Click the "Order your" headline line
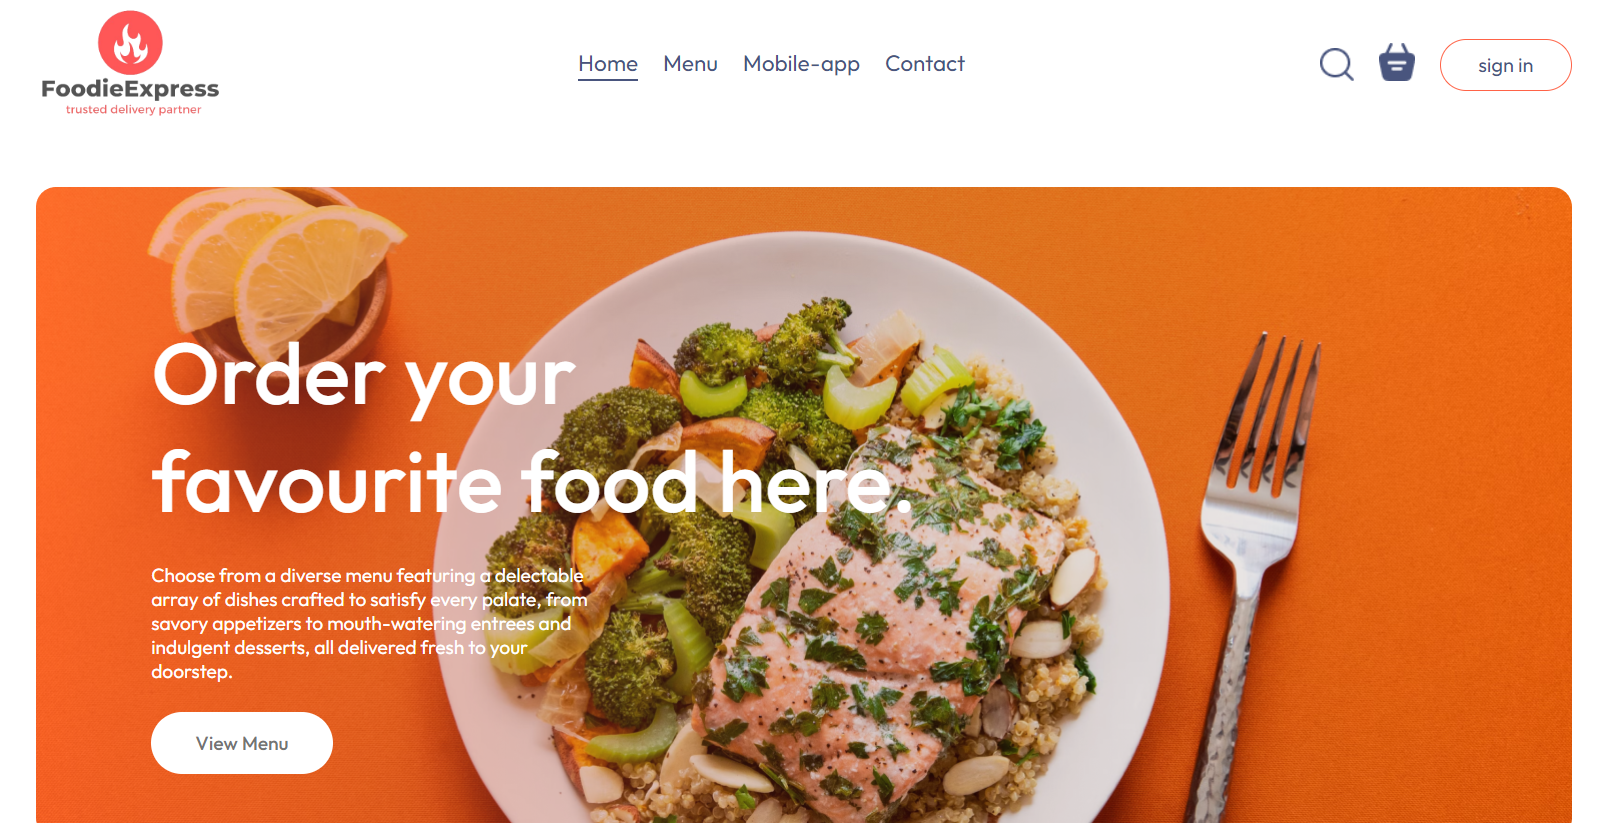This screenshot has width=1619, height=823. coord(364,377)
